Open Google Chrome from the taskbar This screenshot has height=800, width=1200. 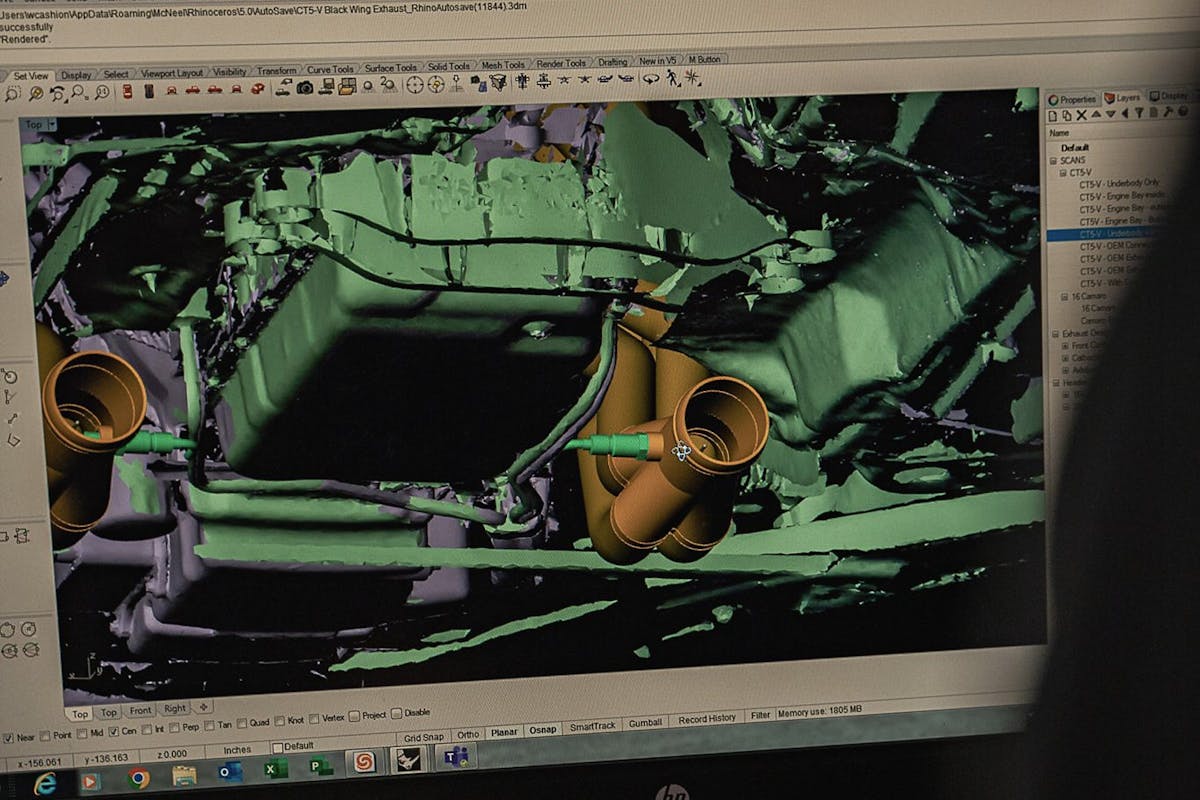point(138,777)
